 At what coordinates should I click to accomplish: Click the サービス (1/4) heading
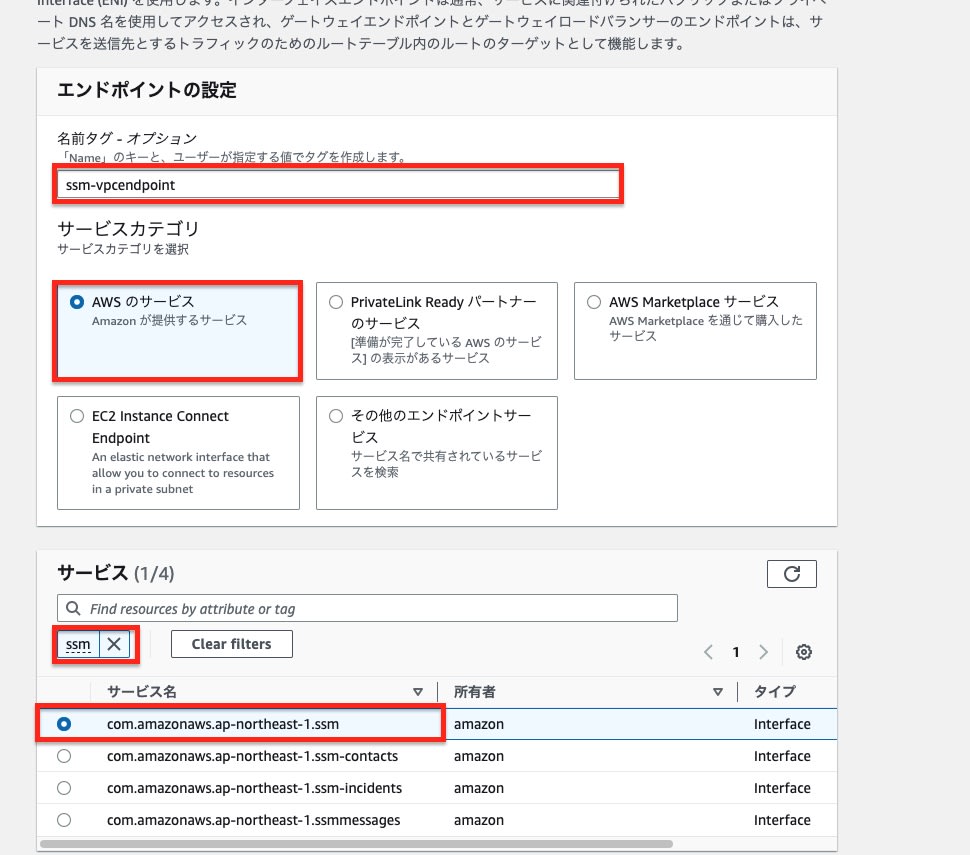coord(116,573)
